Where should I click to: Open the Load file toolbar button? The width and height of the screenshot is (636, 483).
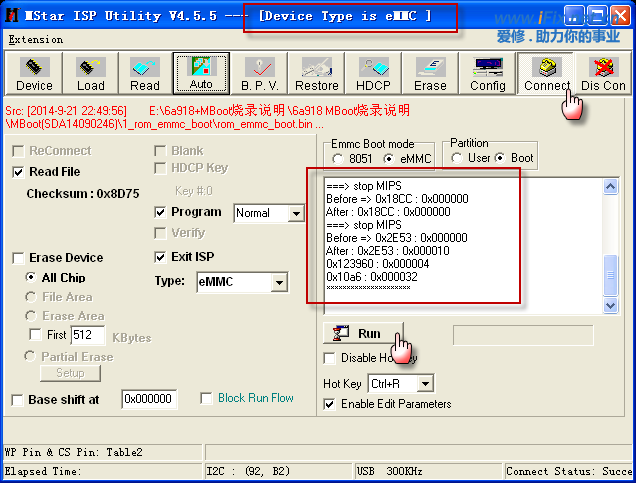pyautogui.click(x=90, y=73)
